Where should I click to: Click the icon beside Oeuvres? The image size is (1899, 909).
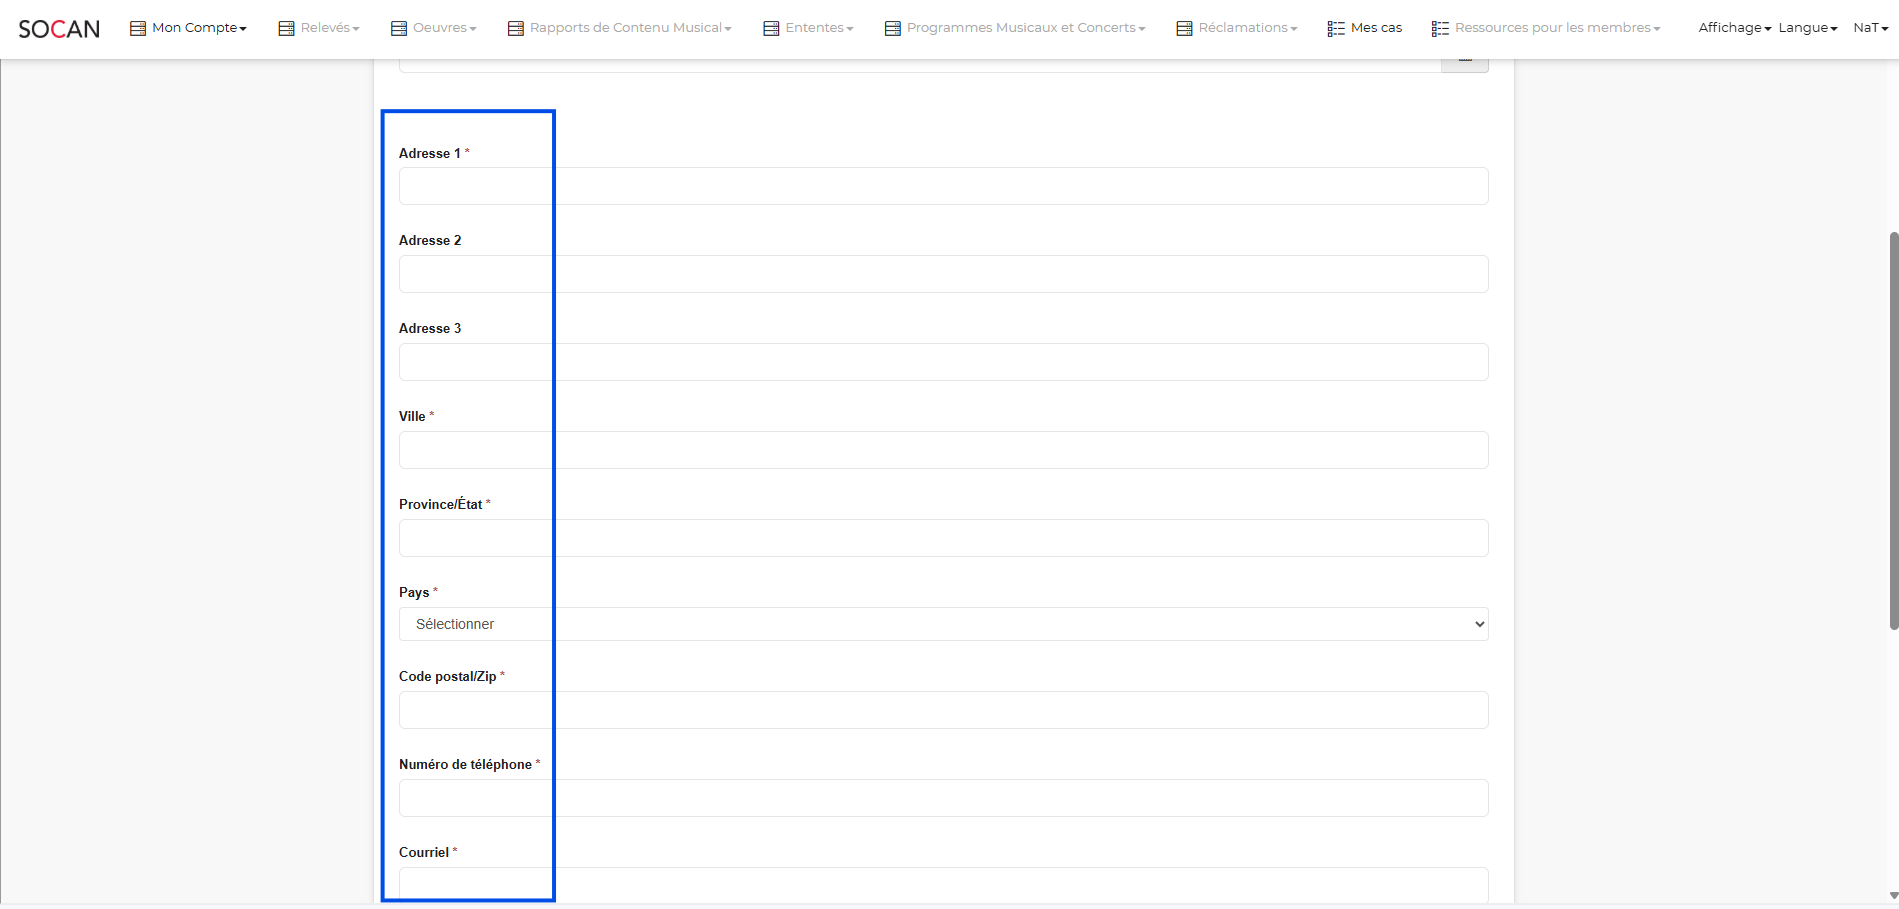pyautogui.click(x=398, y=28)
